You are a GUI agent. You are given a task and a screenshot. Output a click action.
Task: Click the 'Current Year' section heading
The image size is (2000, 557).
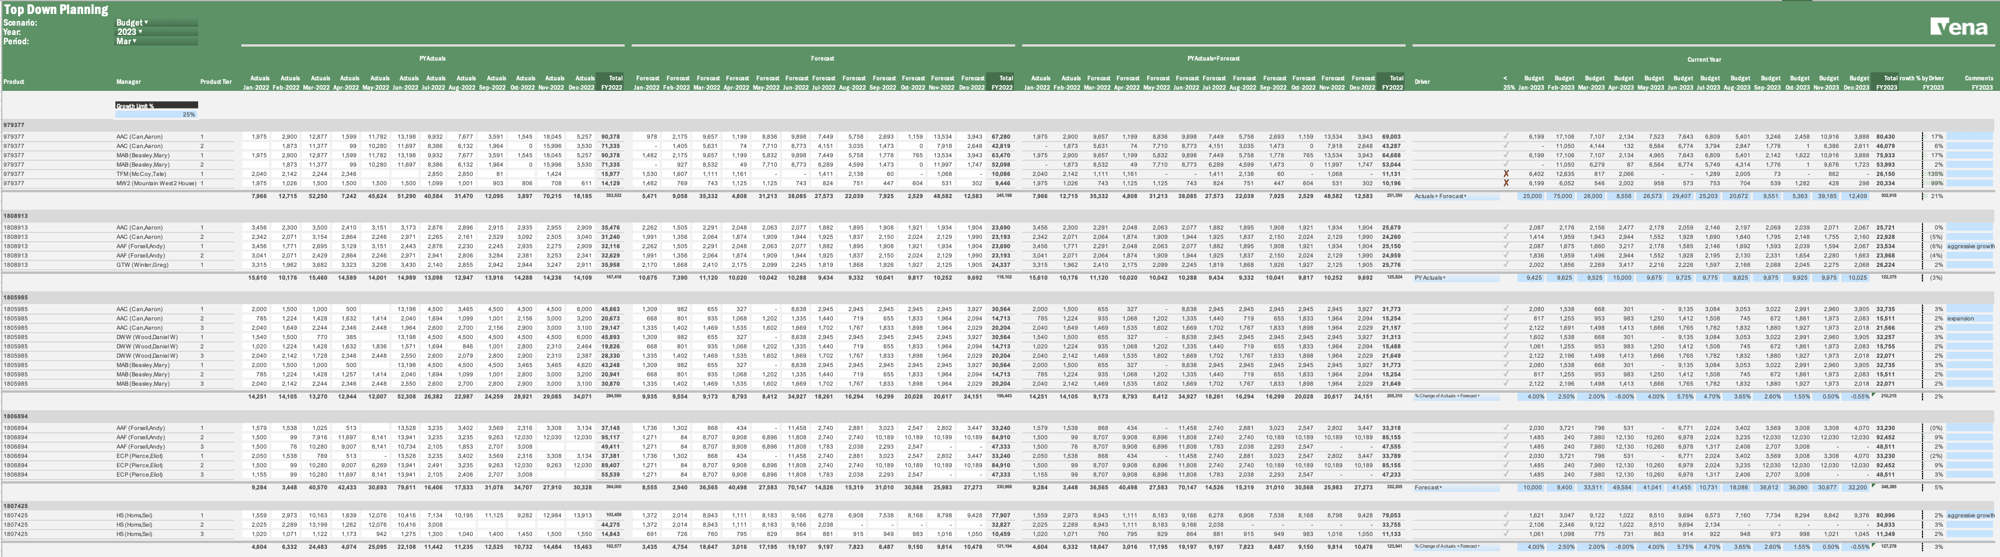[1704, 59]
